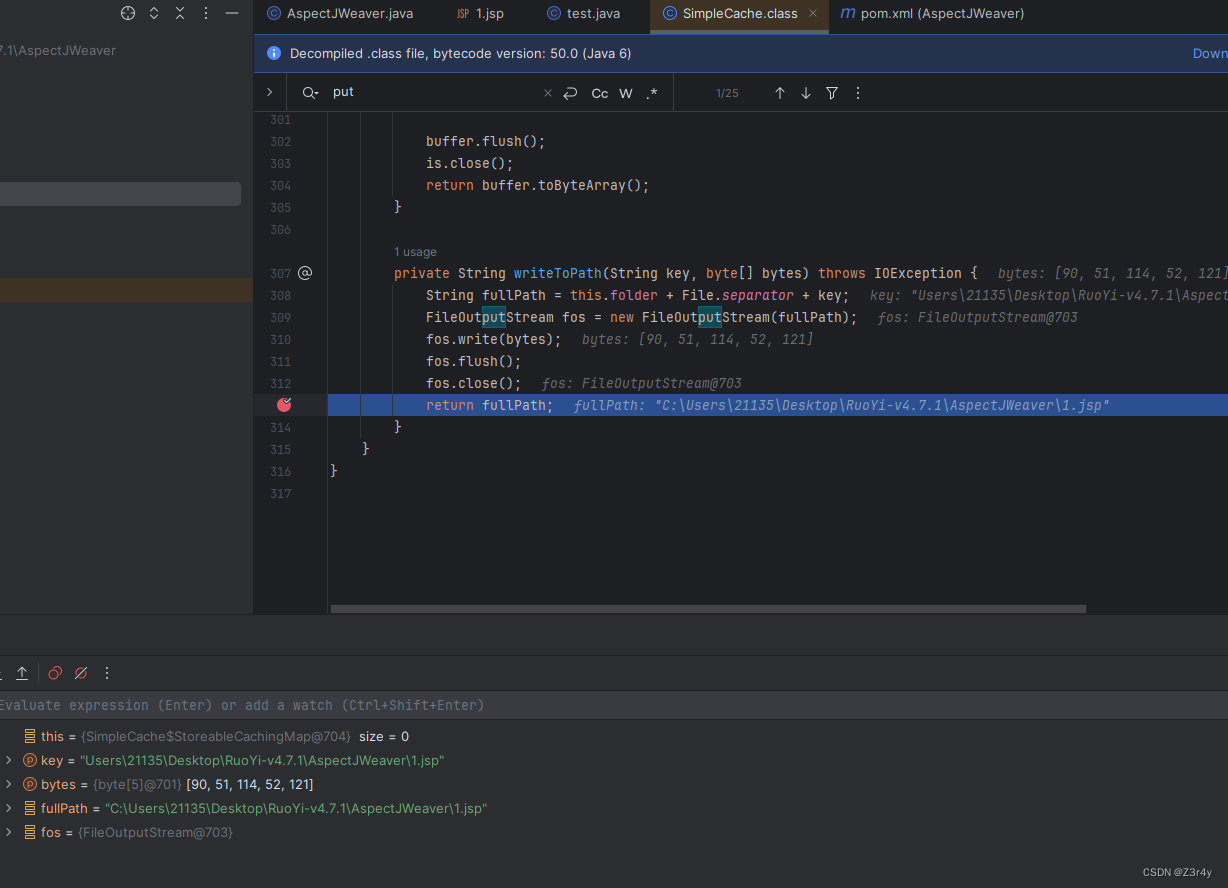1228x888 pixels.
Task: Click 'return fullPath;' on highlighted line
Action: click(489, 405)
